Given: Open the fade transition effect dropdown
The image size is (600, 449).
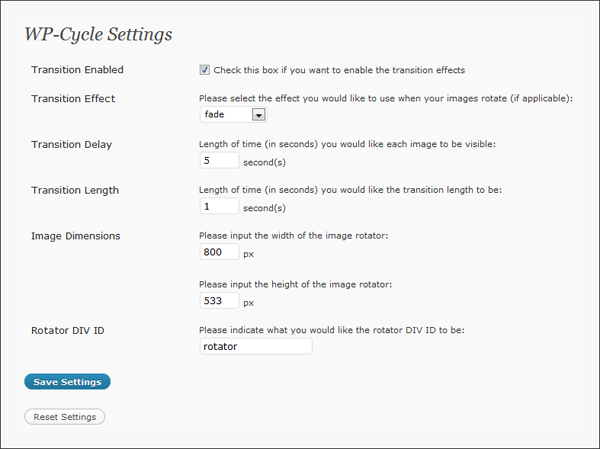Looking at the screenshot, I should click(233, 115).
